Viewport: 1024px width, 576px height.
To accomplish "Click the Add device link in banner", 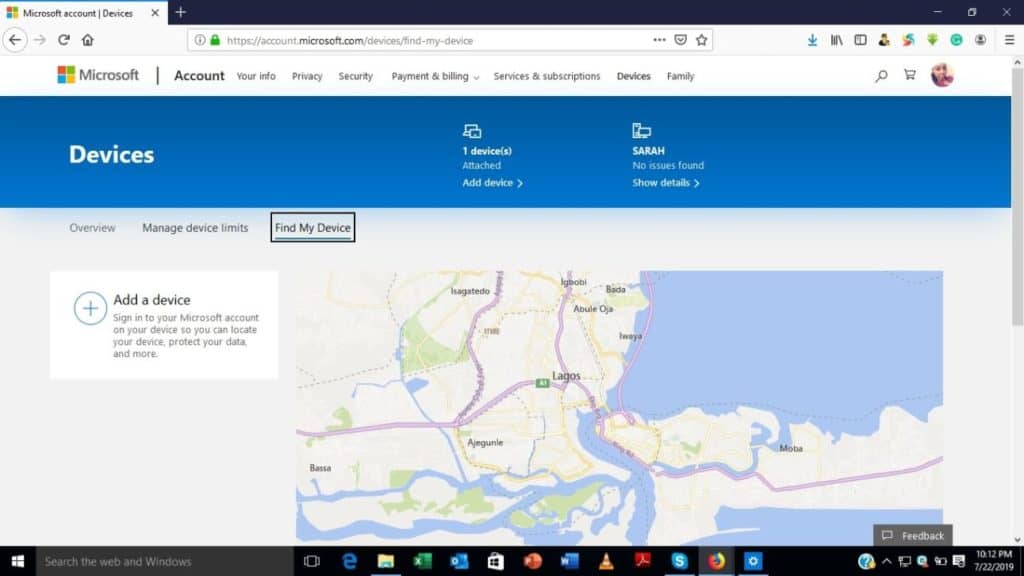I will [x=492, y=183].
